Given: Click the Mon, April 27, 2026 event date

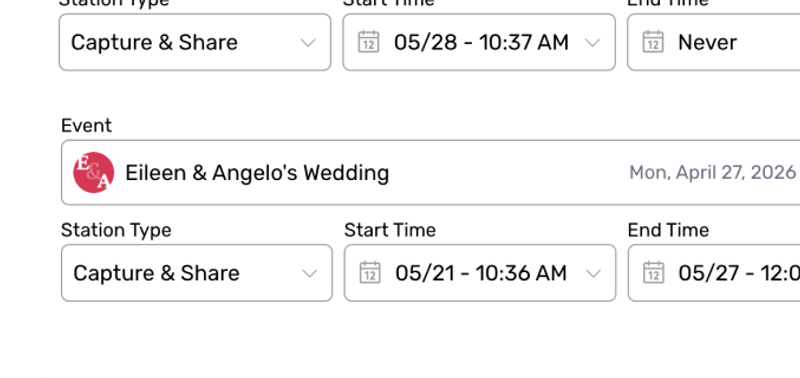Looking at the screenshot, I should (x=712, y=172).
